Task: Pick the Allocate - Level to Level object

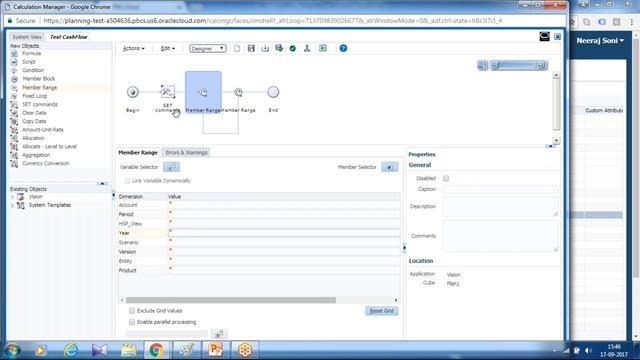Action: (x=49, y=147)
